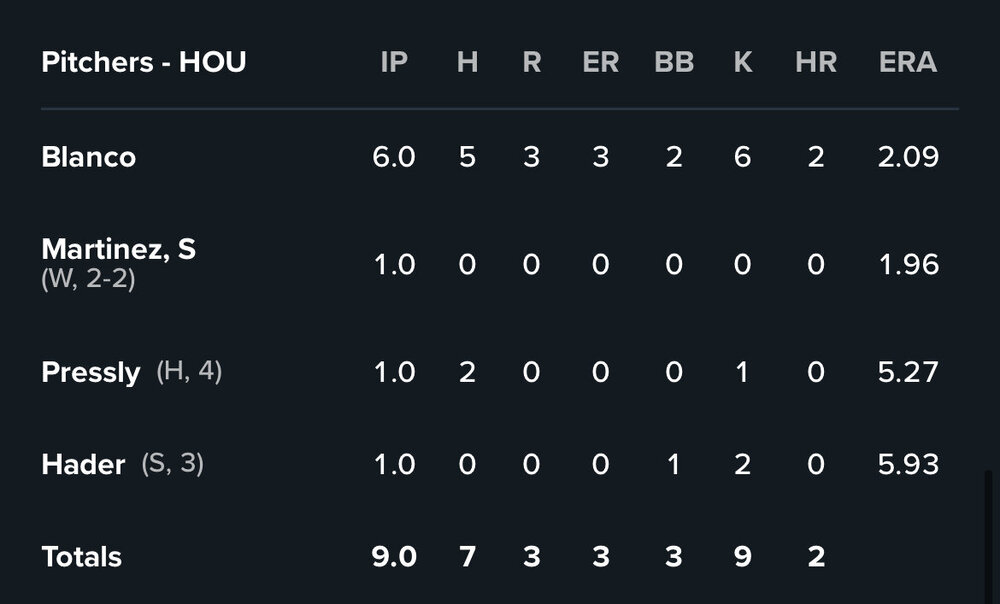Viewport: 1000px width, 604px height.
Task: Click Hader's (S, 3) save note
Action: coord(172,464)
